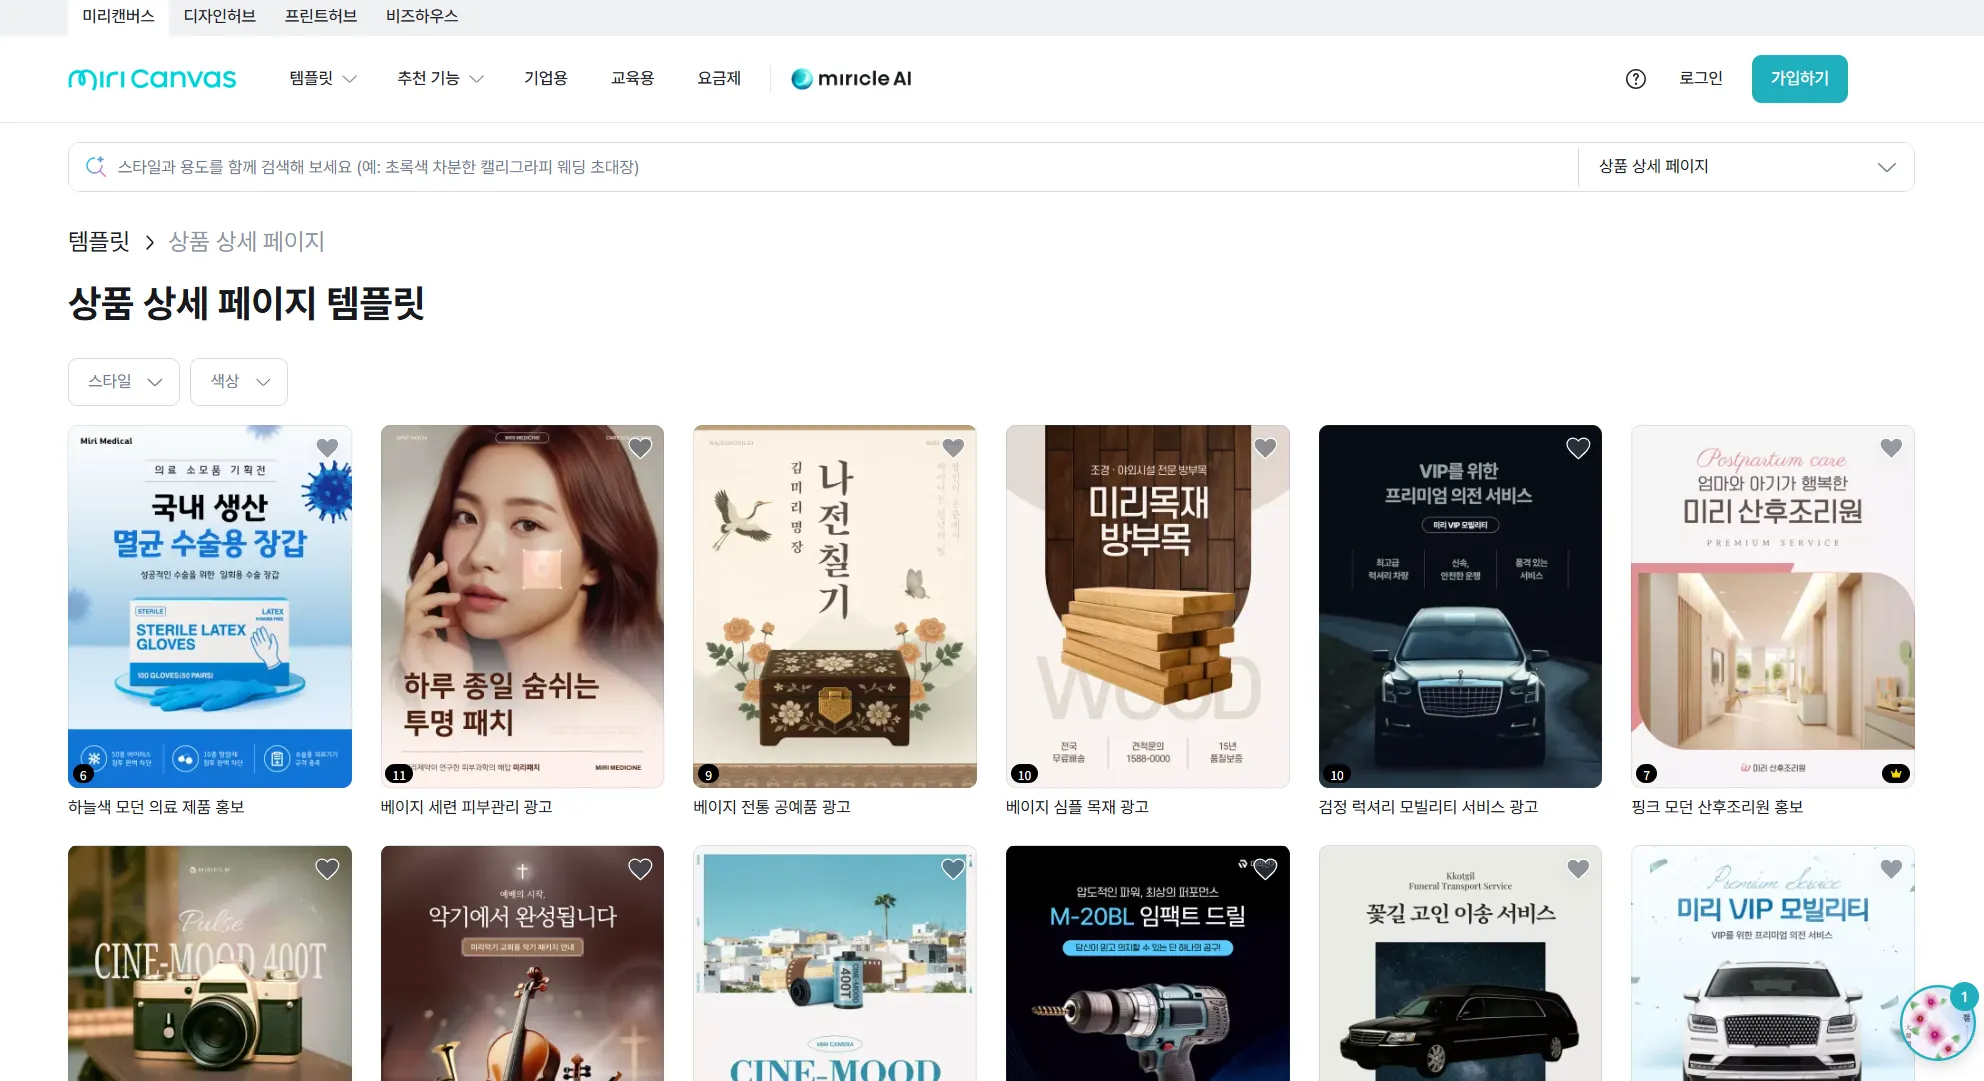
Task: Click page count badge on woodwork template
Action: pyautogui.click(x=1024, y=775)
